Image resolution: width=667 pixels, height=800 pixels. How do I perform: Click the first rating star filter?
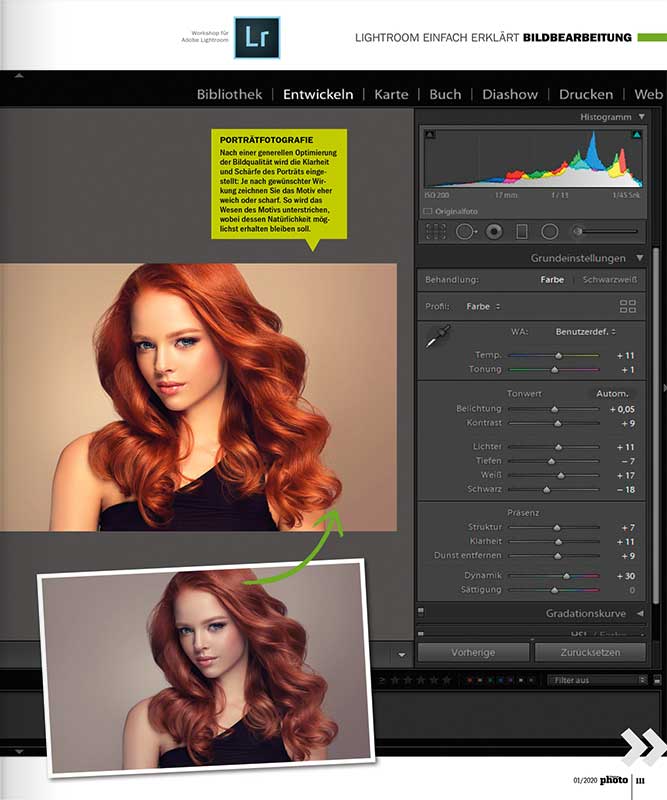click(x=394, y=680)
